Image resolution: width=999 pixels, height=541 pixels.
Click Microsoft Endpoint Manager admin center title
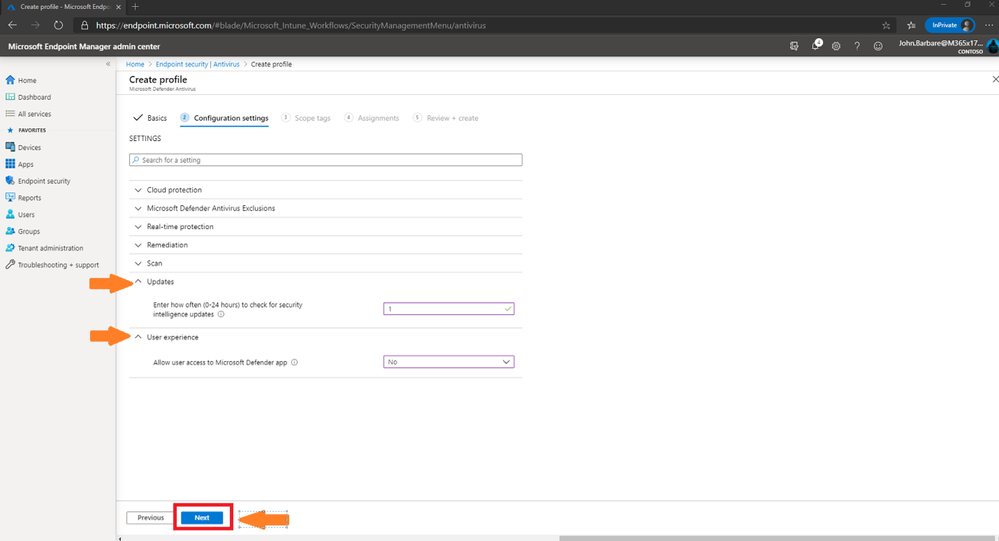(x=84, y=47)
